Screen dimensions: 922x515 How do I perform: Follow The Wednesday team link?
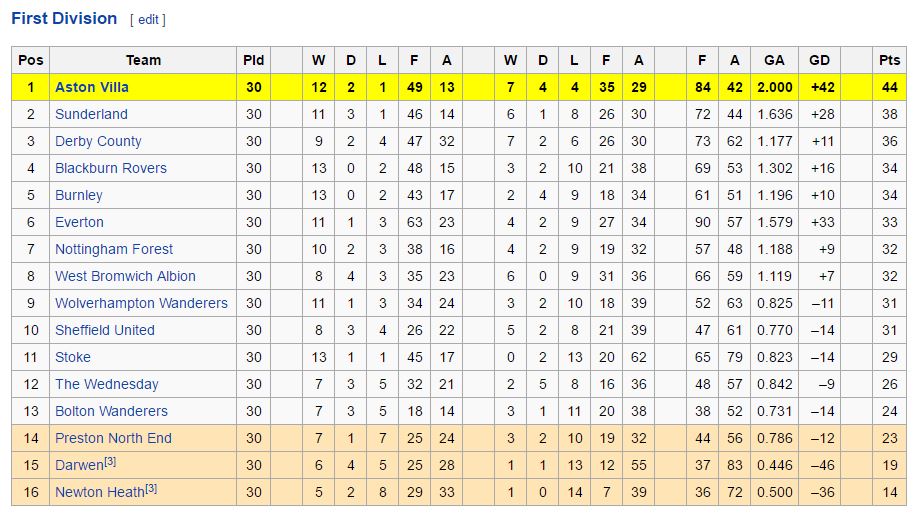pos(107,384)
